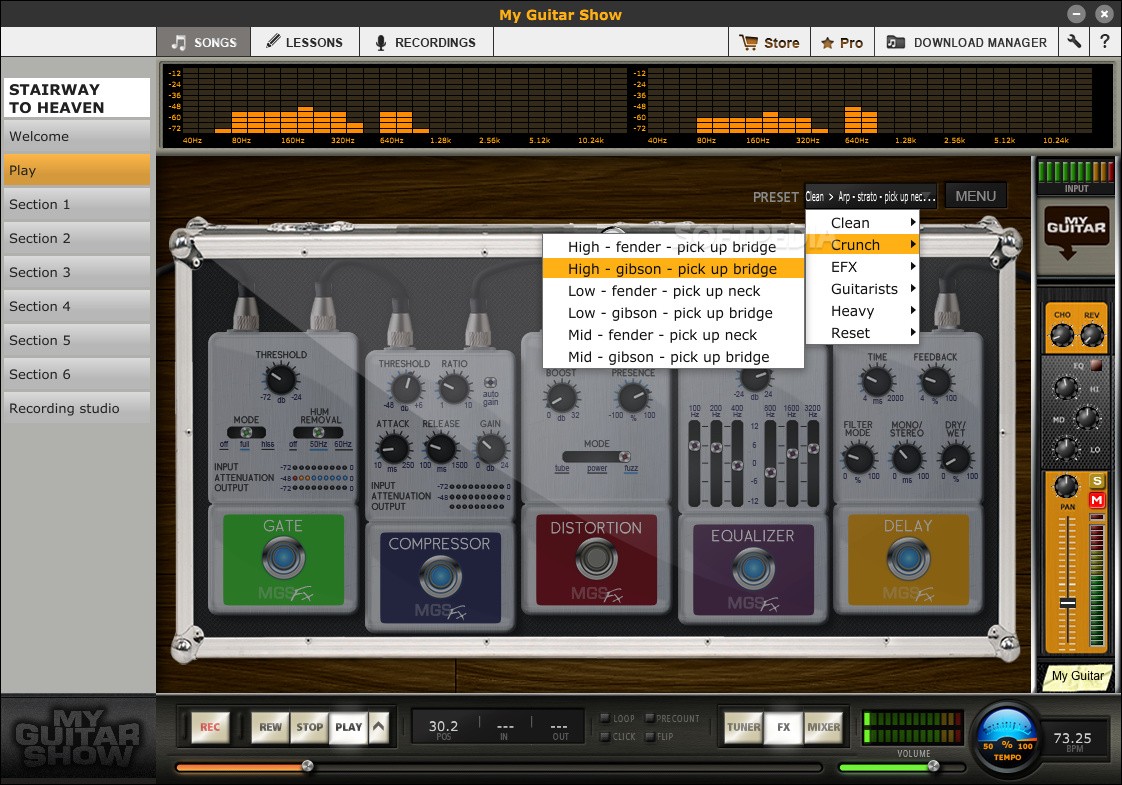Image resolution: width=1122 pixels, height=785 pixels.
Task: Open the MIXER view
Action: point(824,727)
